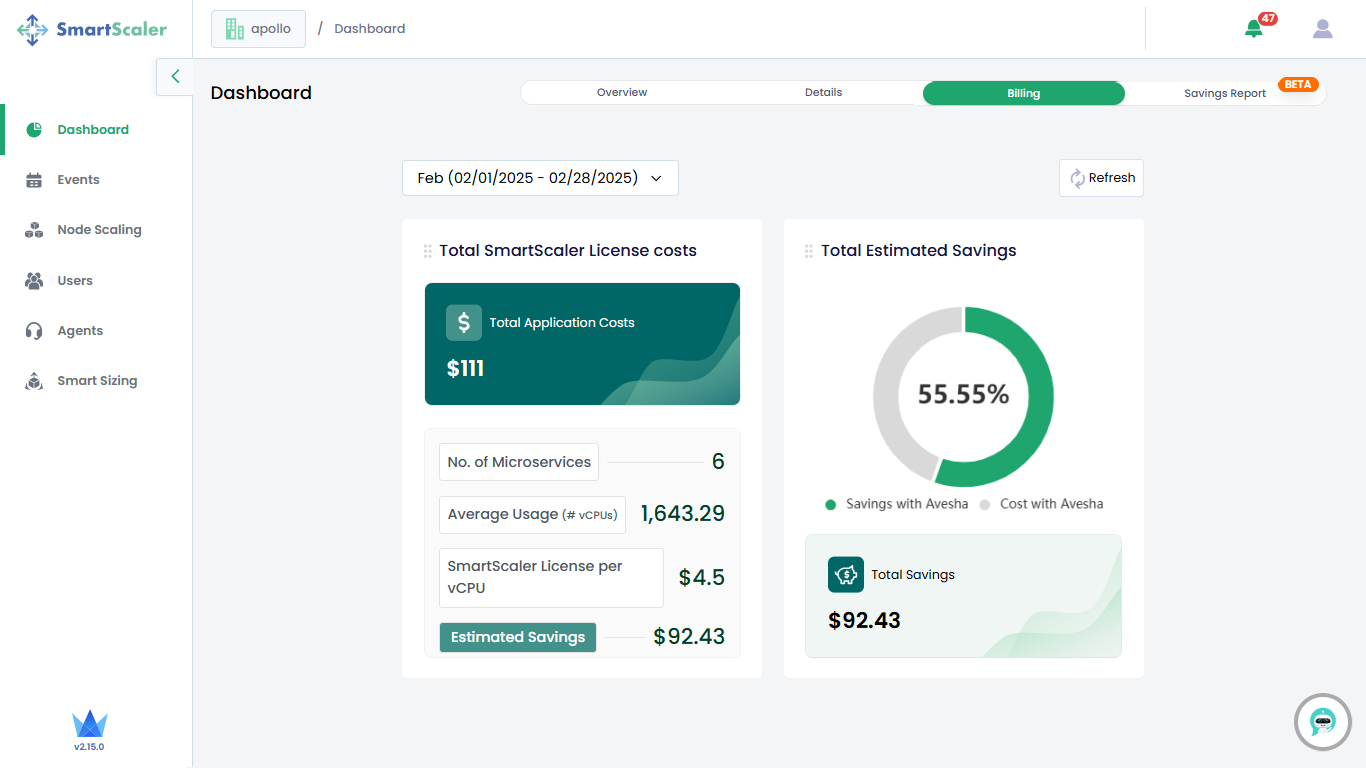Open the chatbot assistant button

pos(1323,721)
